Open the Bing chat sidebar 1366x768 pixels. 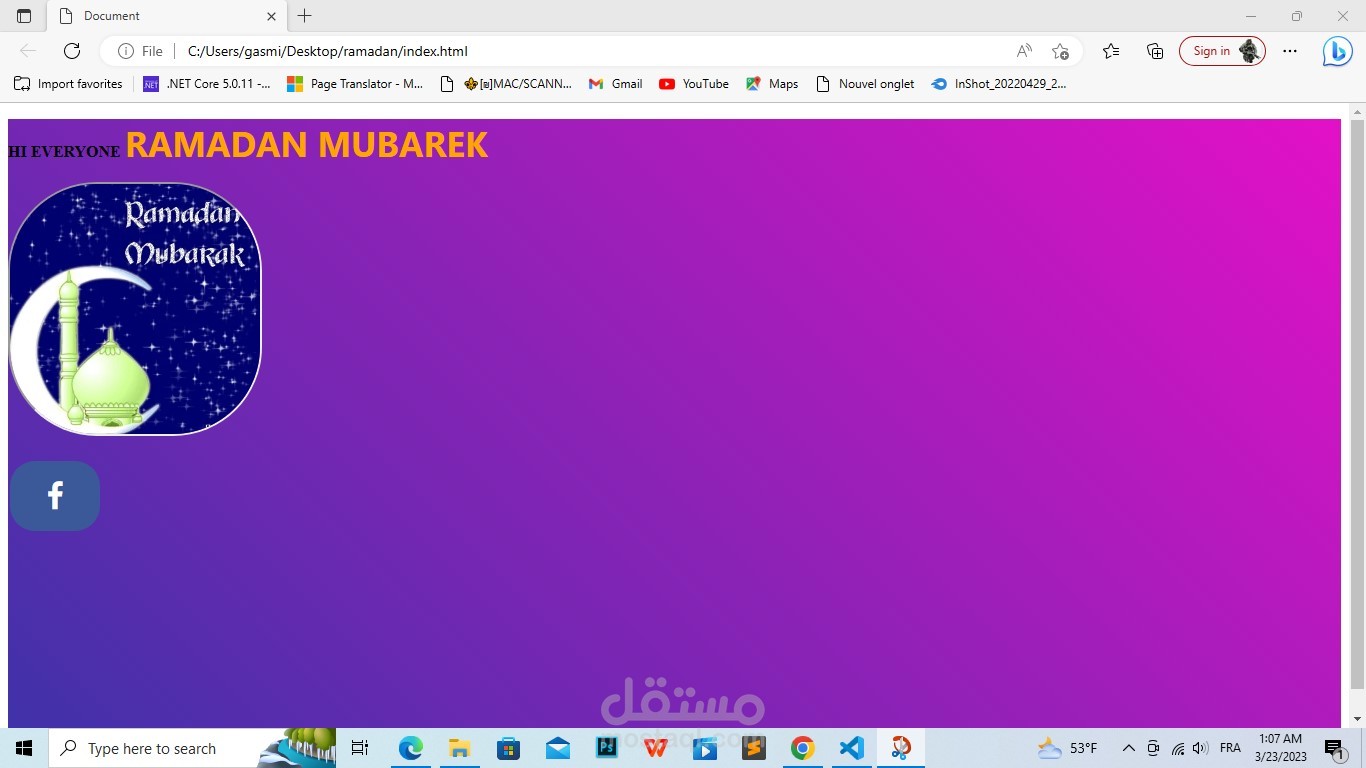1337,51
